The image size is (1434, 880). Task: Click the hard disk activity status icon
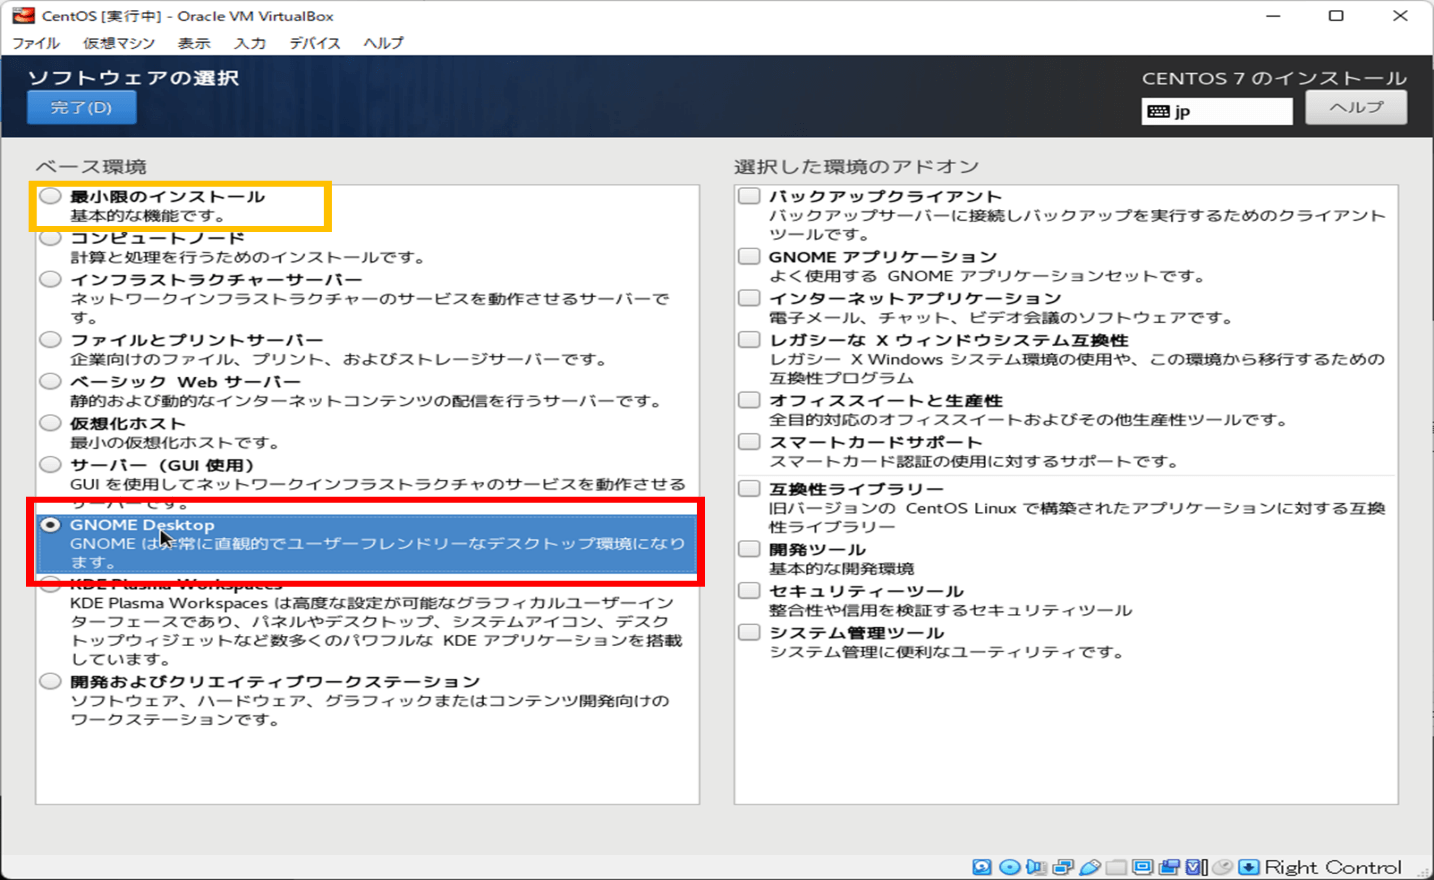(x=982, y=867)
